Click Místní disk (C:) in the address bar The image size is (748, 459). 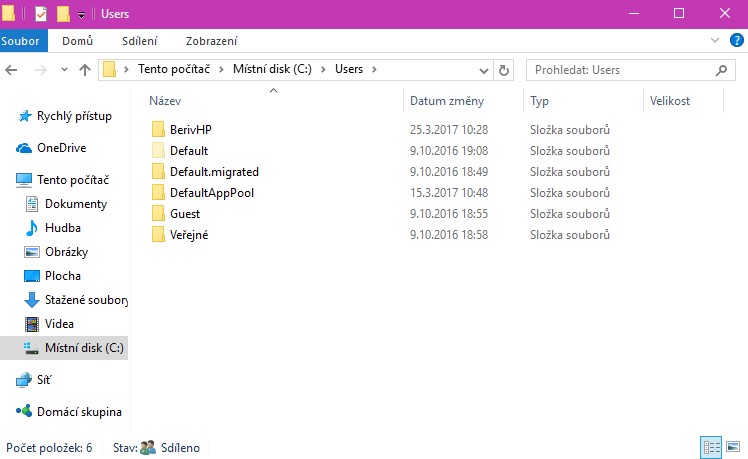click(272, 69)
